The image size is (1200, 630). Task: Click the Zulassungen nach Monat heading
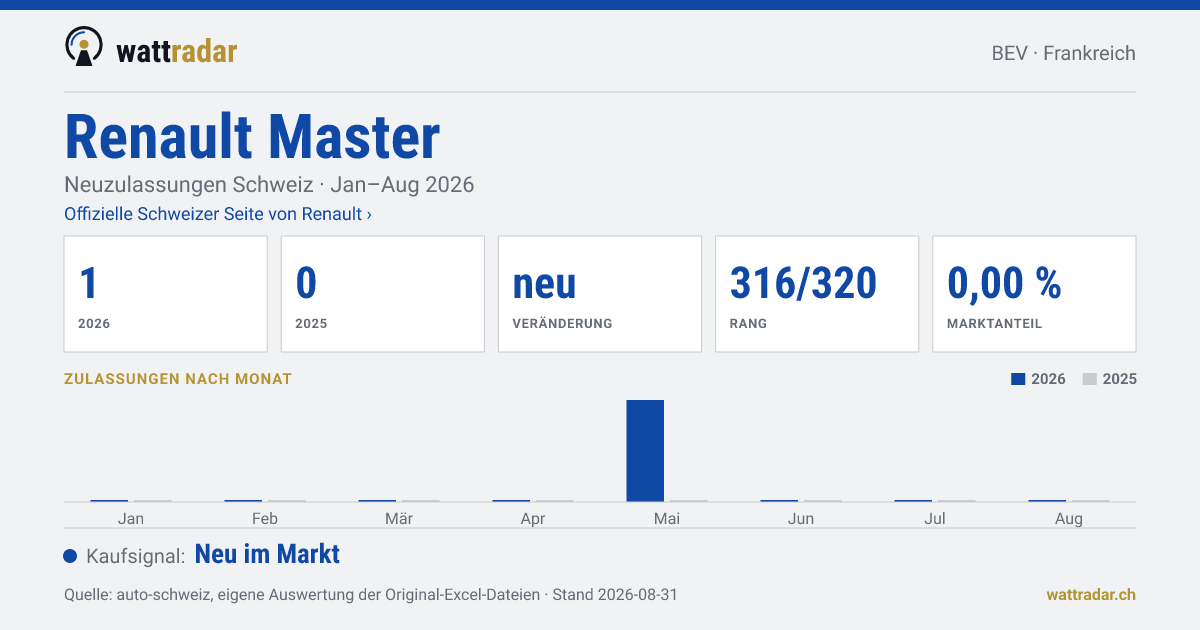178,379
